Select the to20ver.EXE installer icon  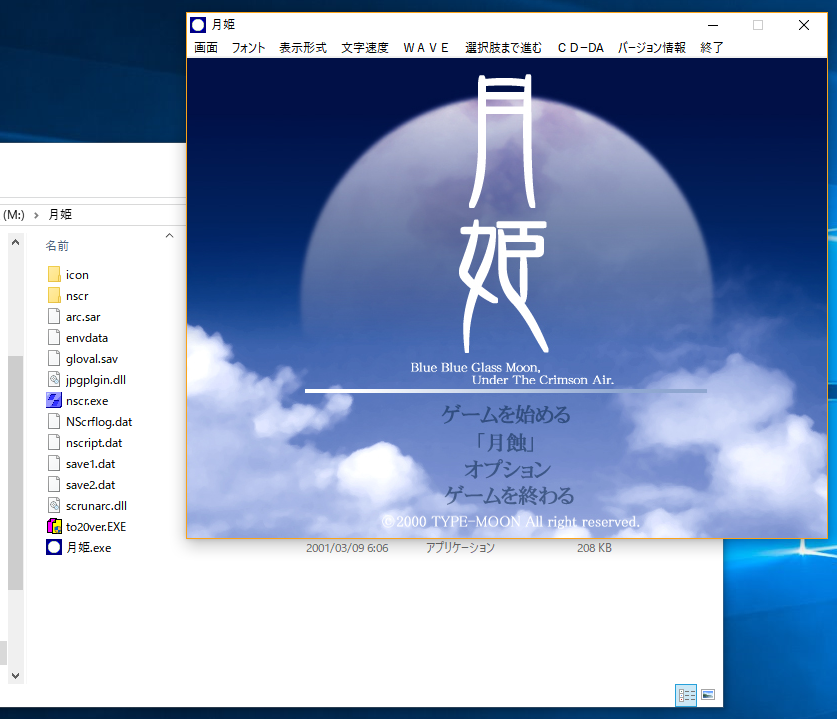point(54,527)
